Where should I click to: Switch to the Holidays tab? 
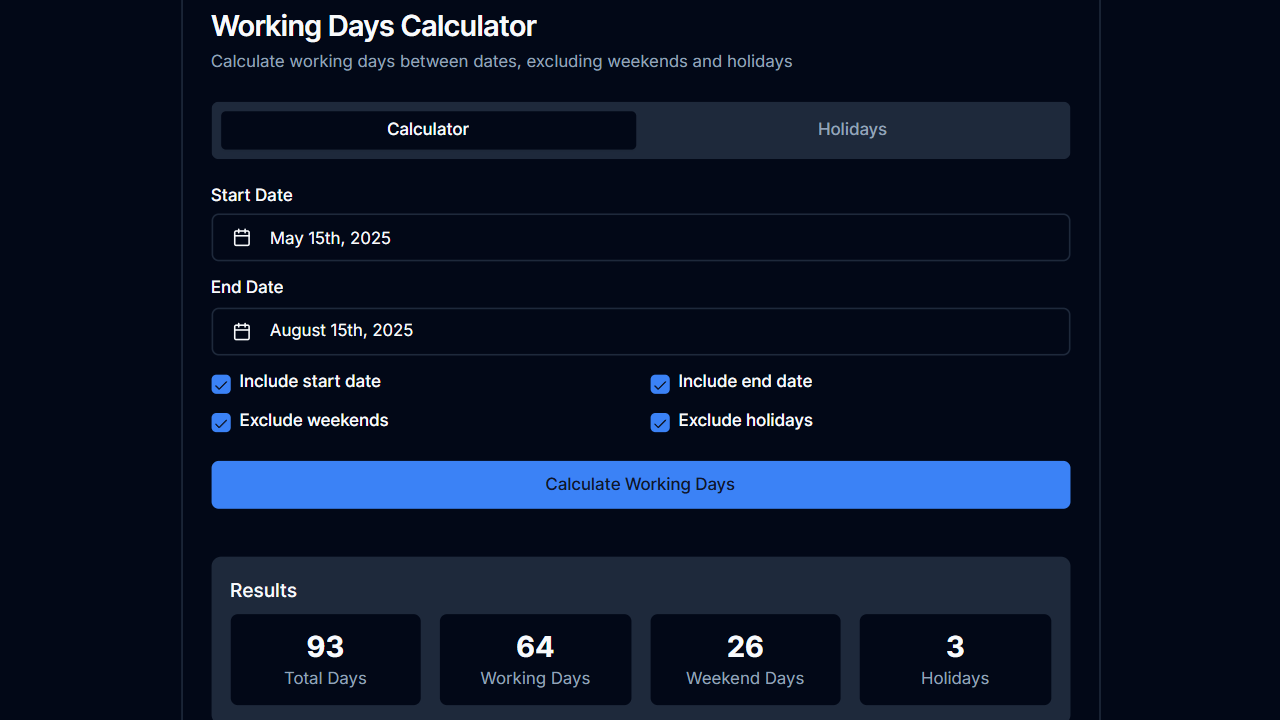point(852,129)
